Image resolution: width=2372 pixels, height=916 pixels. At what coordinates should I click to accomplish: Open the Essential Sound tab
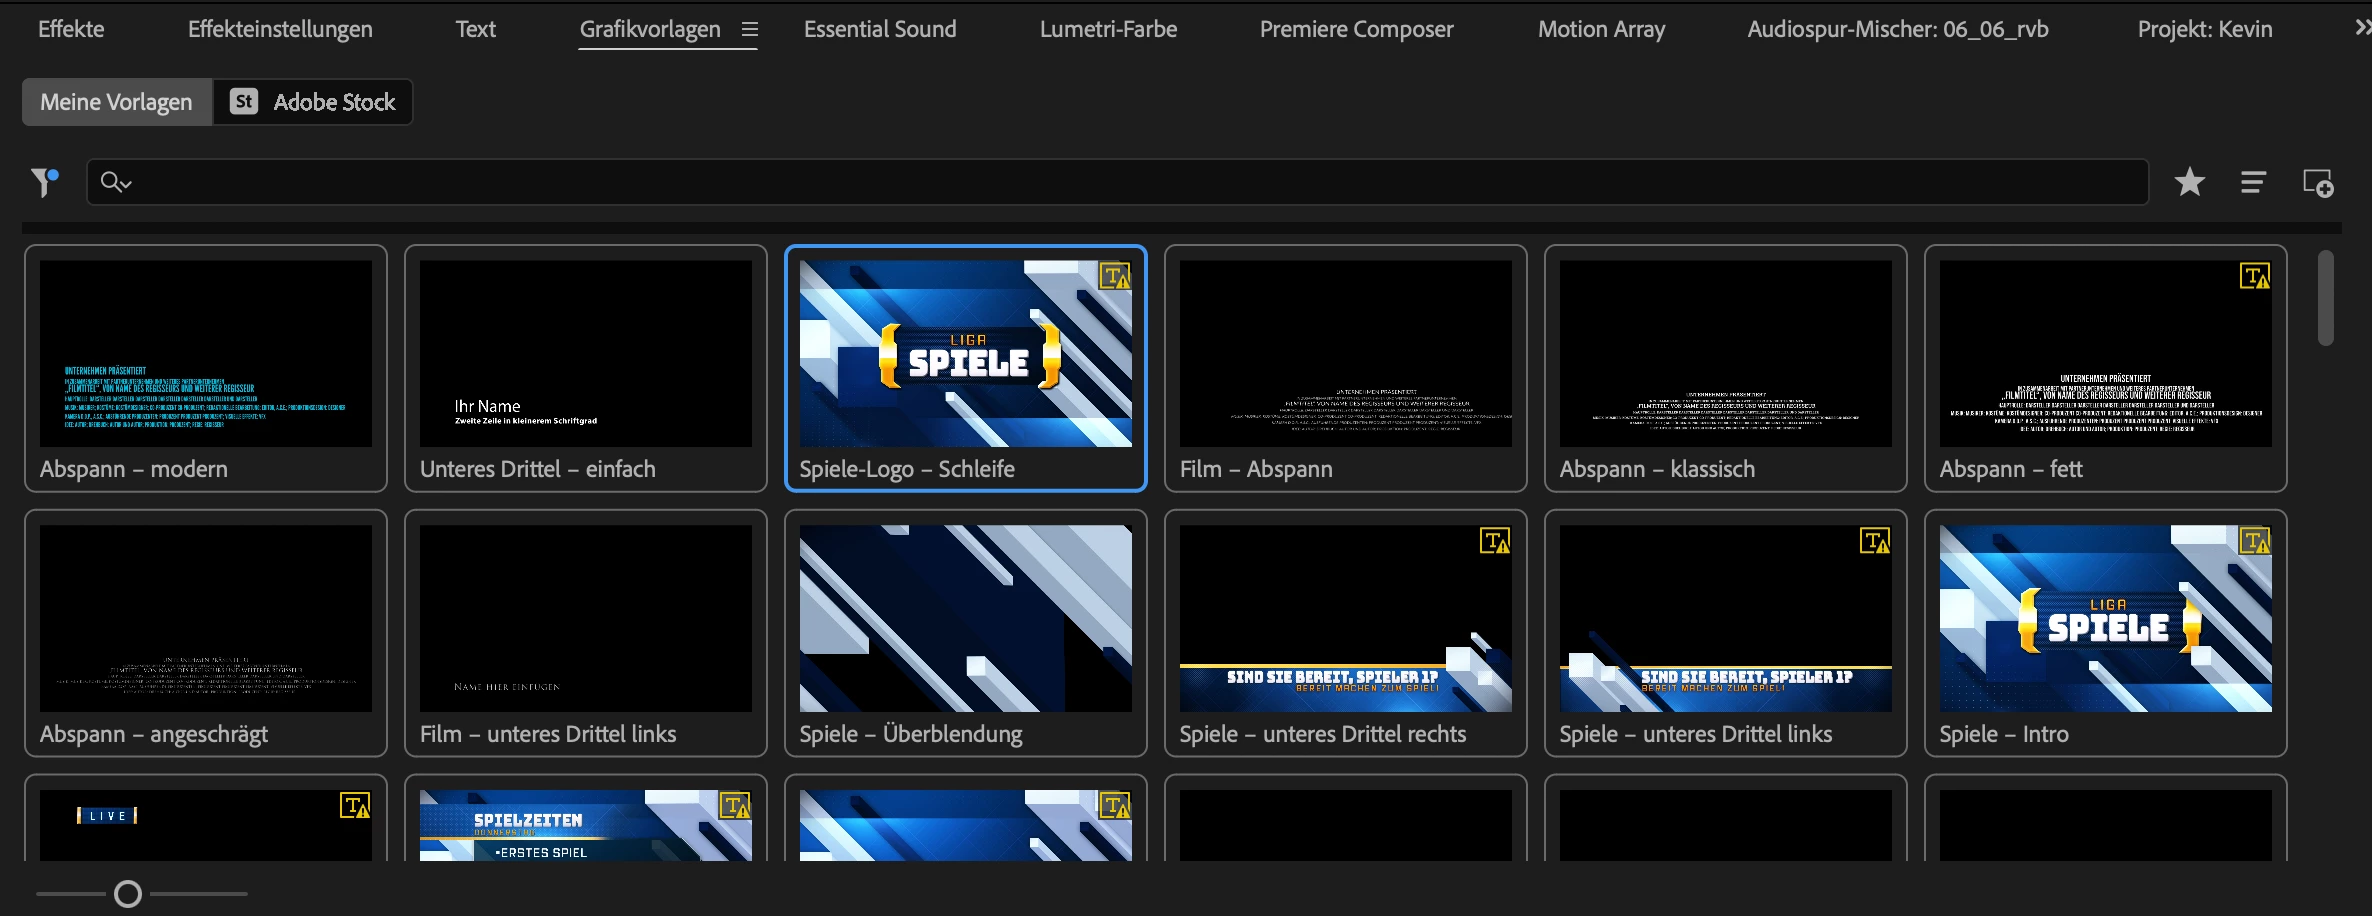click(x=880, y=29)
